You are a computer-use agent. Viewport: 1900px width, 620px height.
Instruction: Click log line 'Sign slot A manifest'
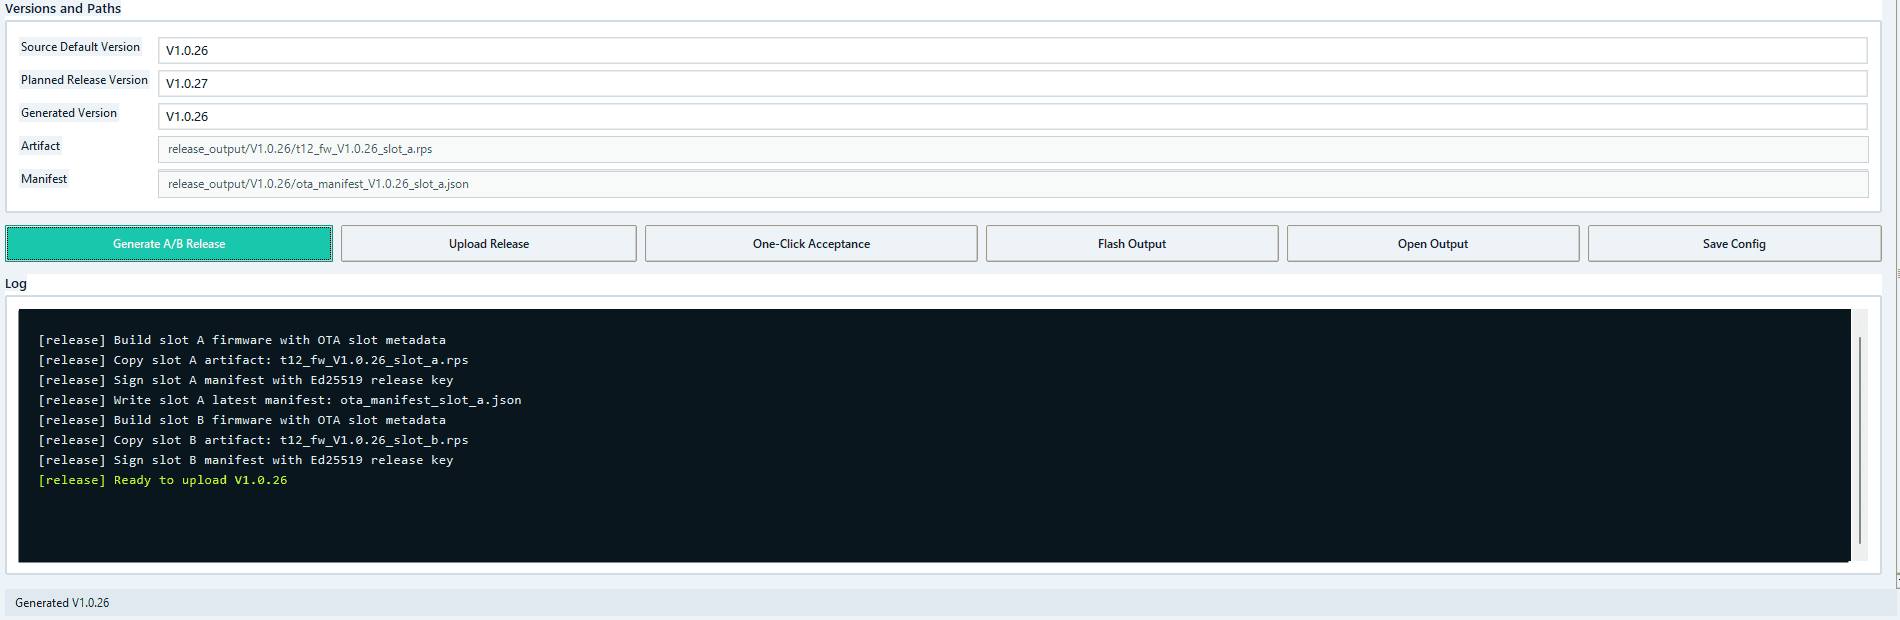(246, 380)
